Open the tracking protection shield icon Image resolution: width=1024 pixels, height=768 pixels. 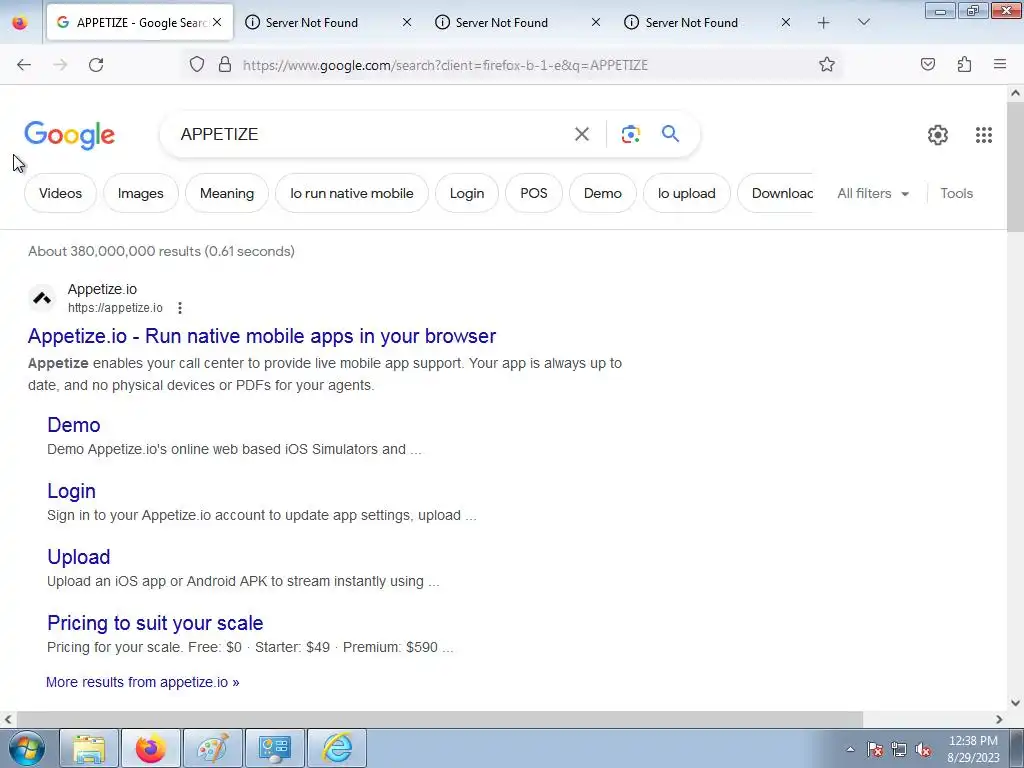[197, 64]
